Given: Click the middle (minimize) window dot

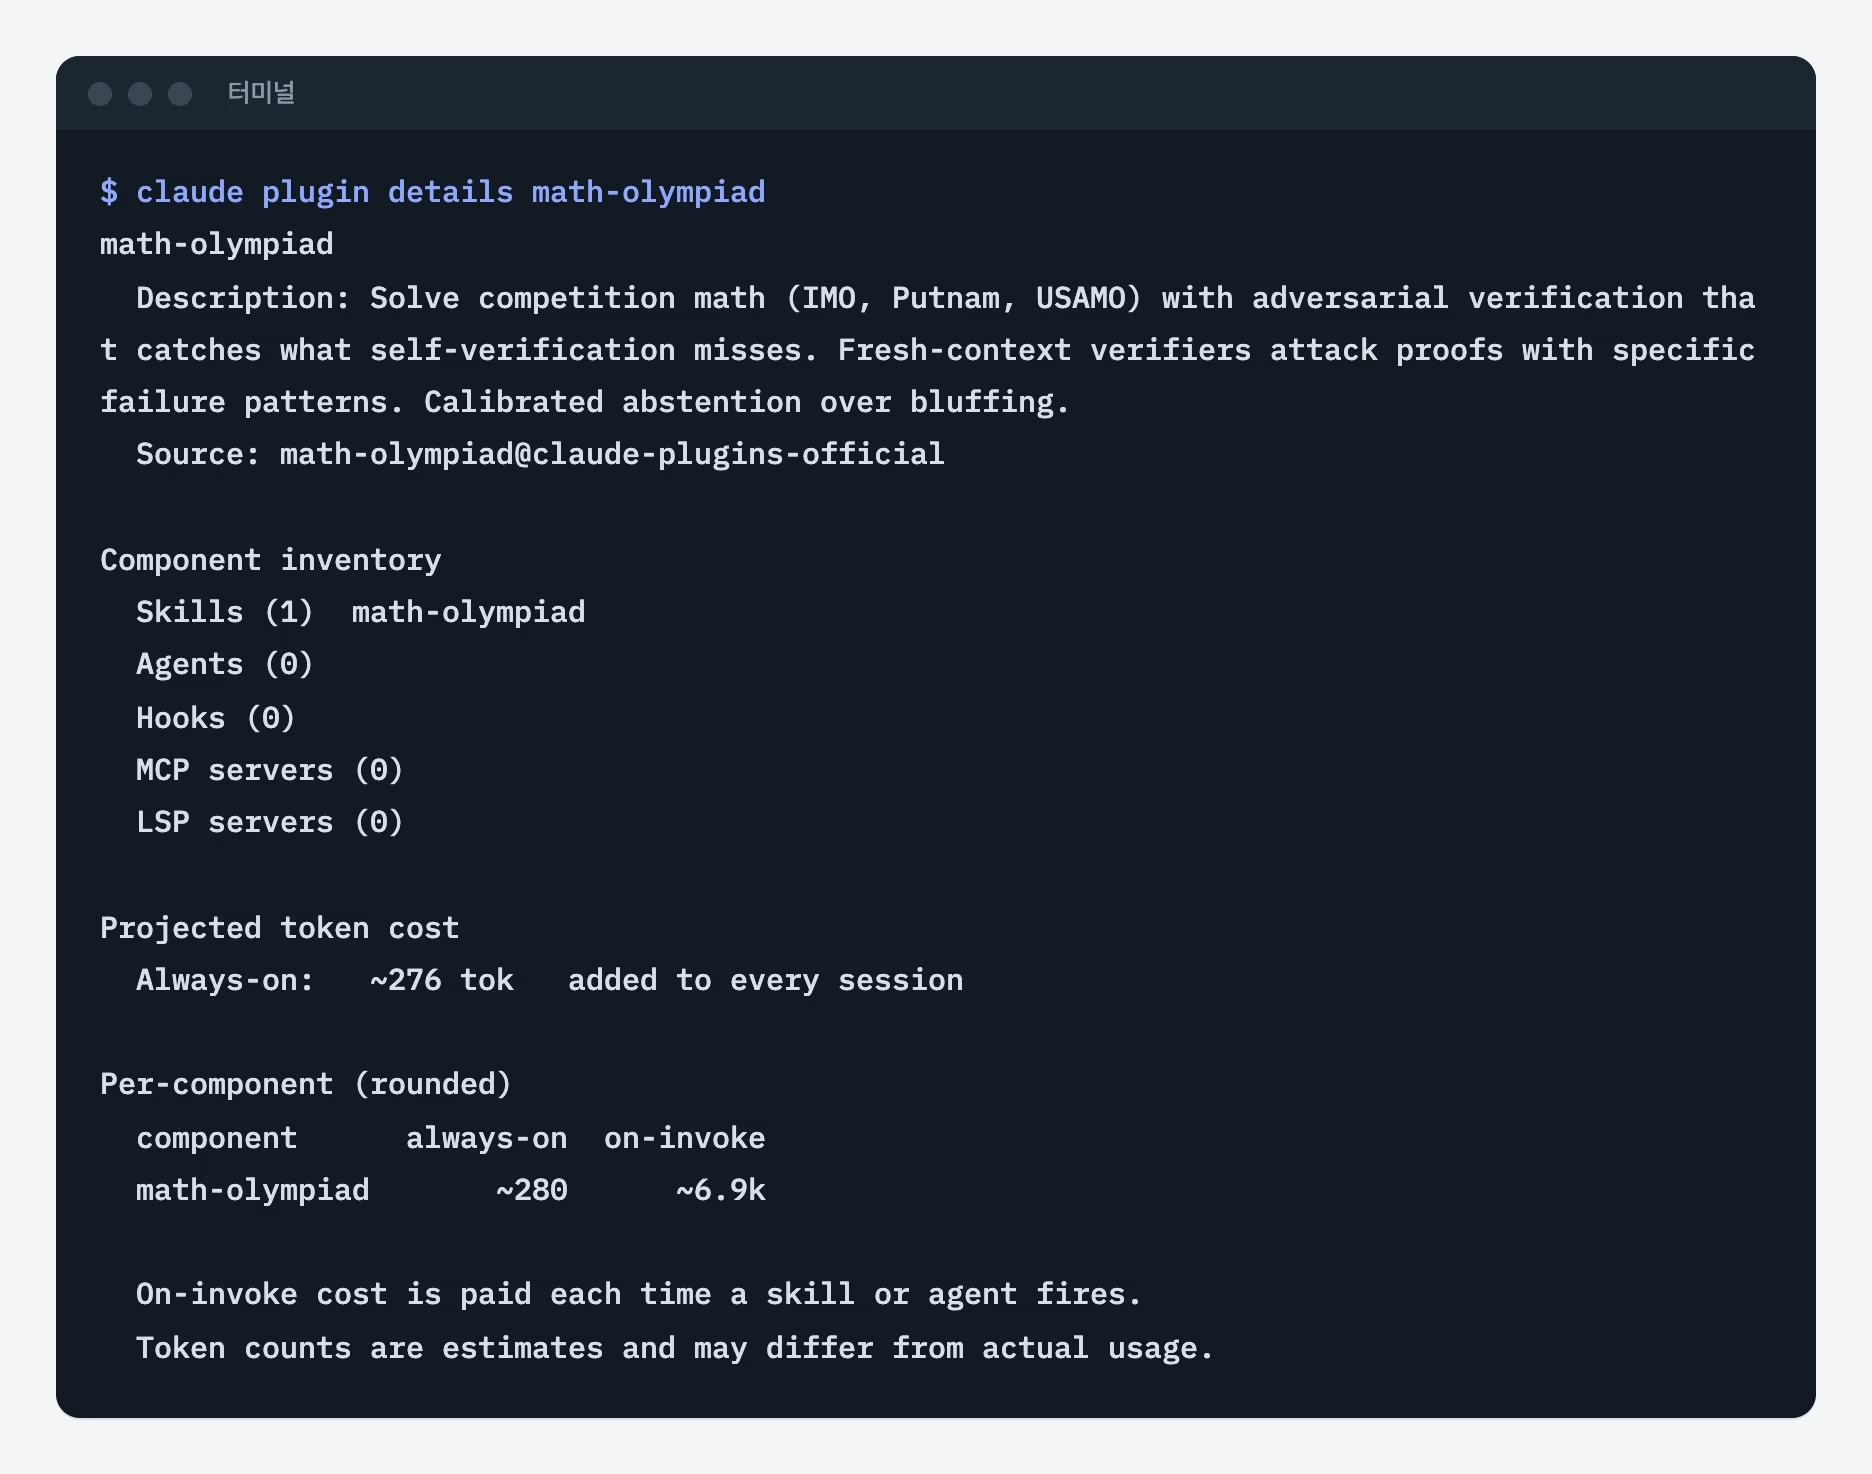Looking at the screenshot, I should (140, 94).
